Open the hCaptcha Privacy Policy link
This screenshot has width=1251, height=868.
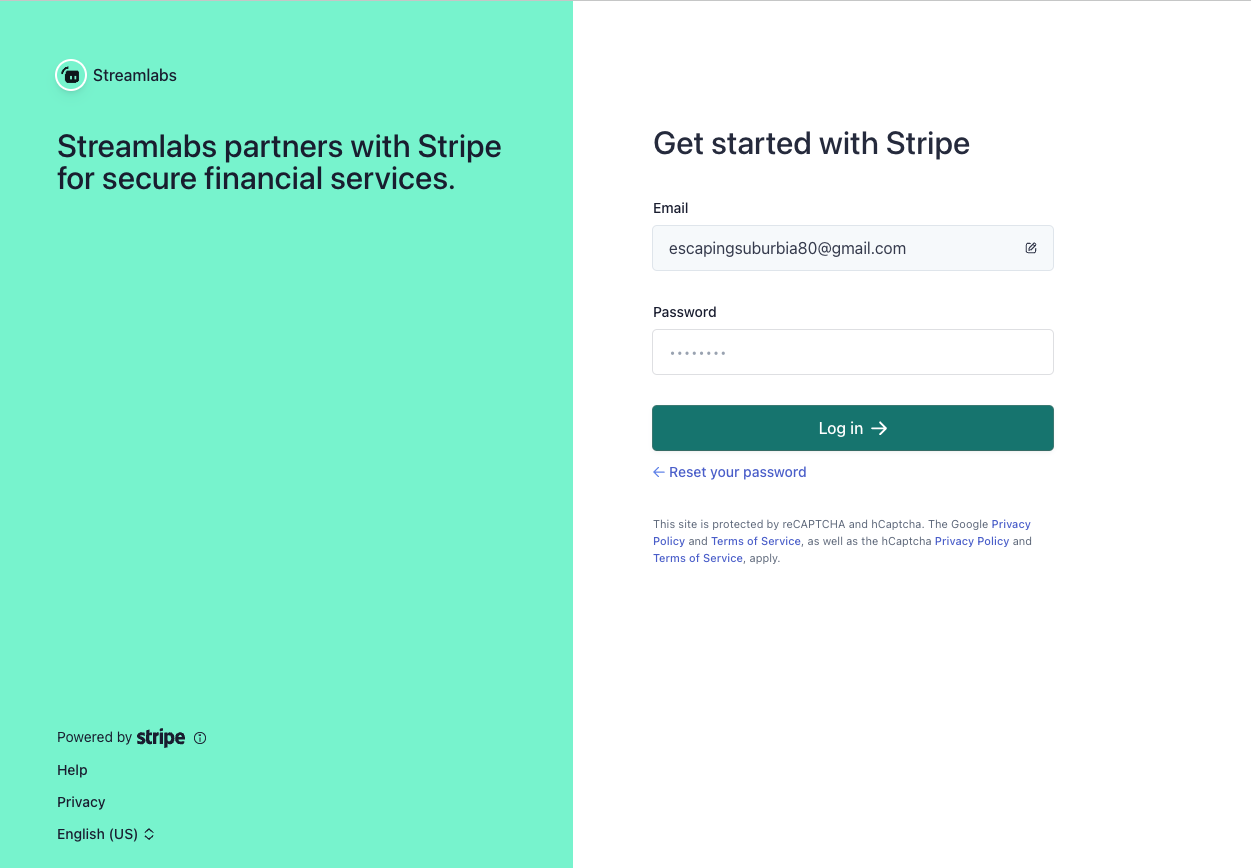[972, 541]
